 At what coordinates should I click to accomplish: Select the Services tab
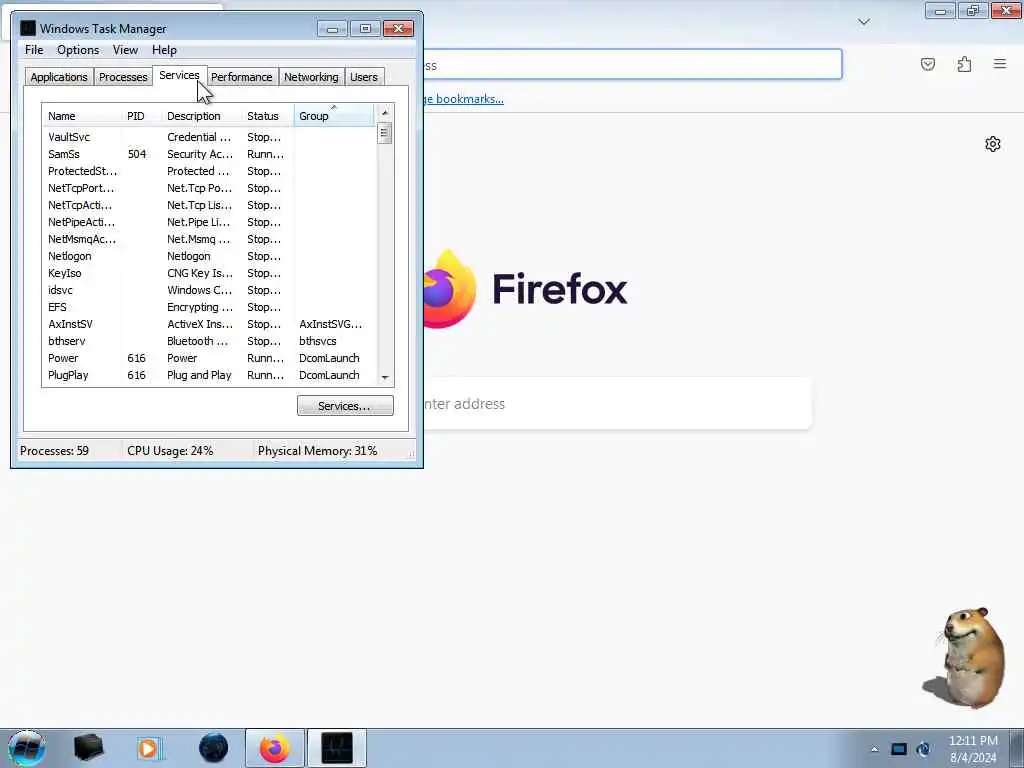pyautogui.click(x=179, y=75)
